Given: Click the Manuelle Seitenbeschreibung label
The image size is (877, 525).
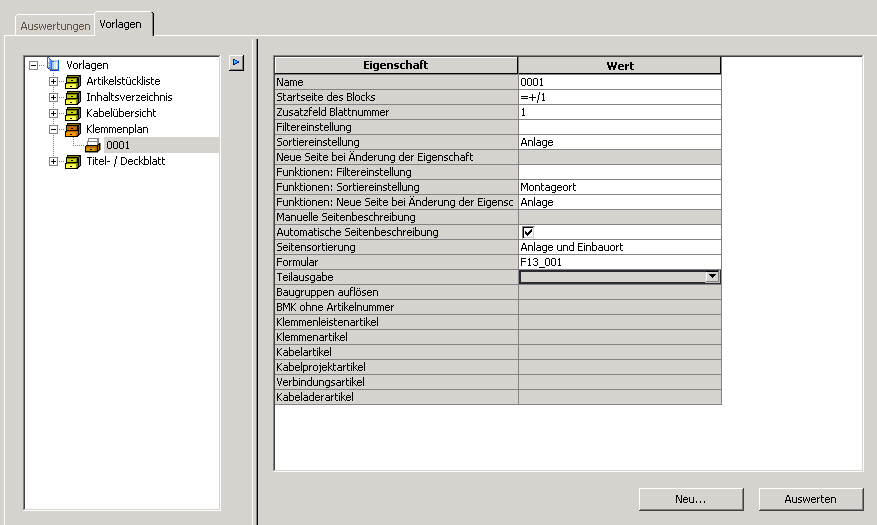Looking at the screenshot, I should 346,217.
